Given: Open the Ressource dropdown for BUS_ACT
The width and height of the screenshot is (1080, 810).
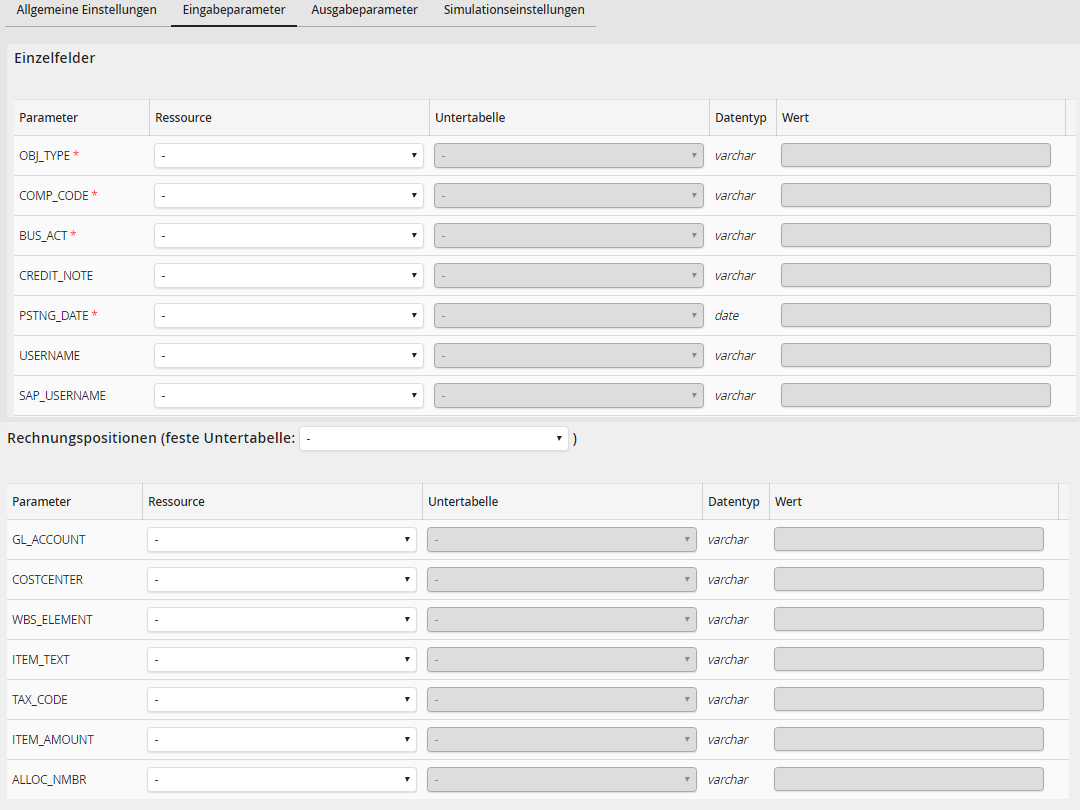Looking at the screenshot, I should (x=288, y=236).
